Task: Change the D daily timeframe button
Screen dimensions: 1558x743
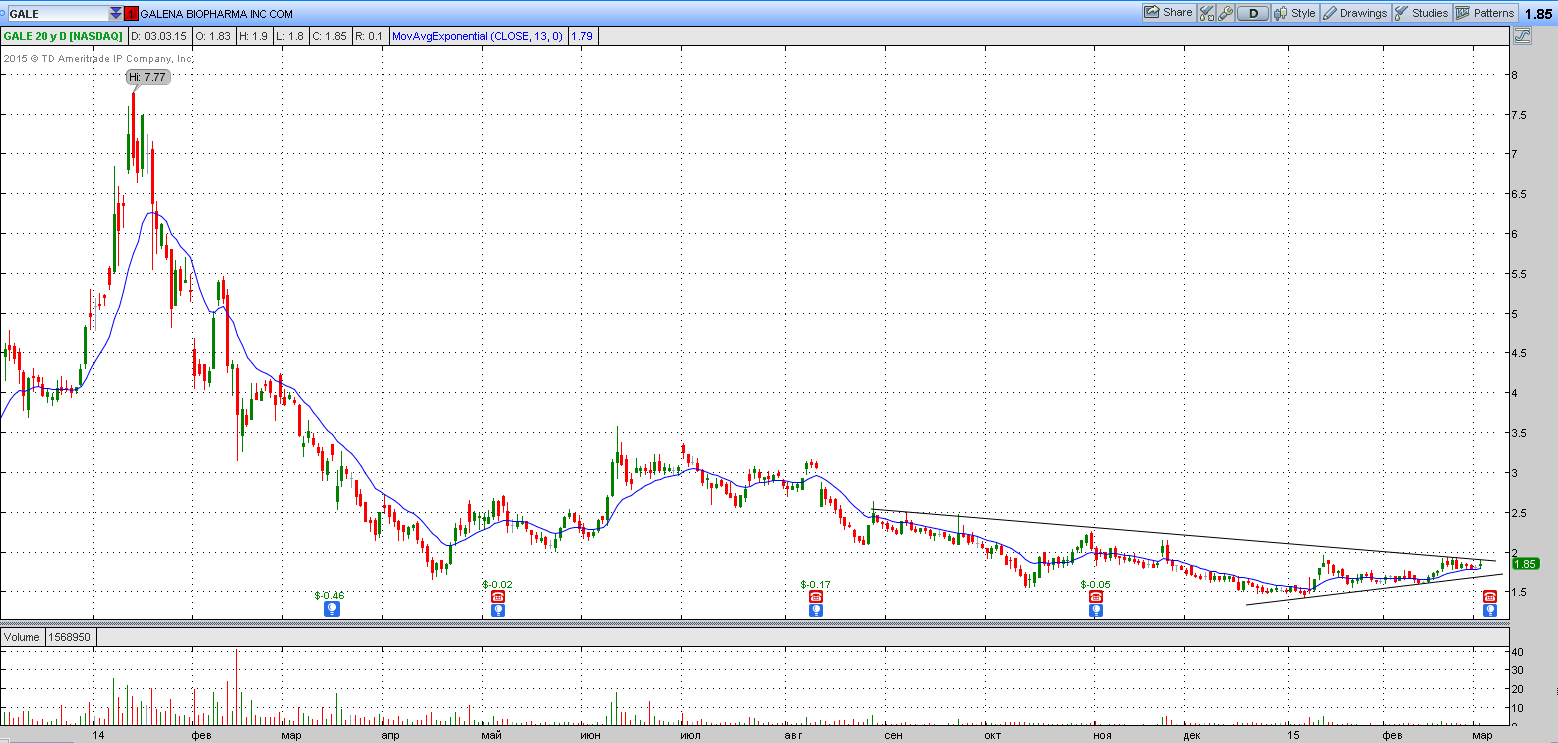Action: (1253, 13)
